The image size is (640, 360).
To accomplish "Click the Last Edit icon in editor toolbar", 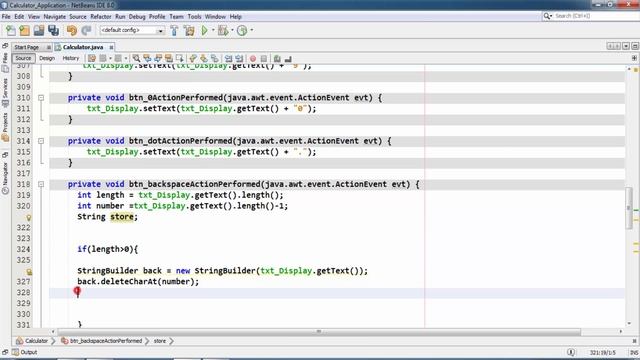I will click(92, 58).
